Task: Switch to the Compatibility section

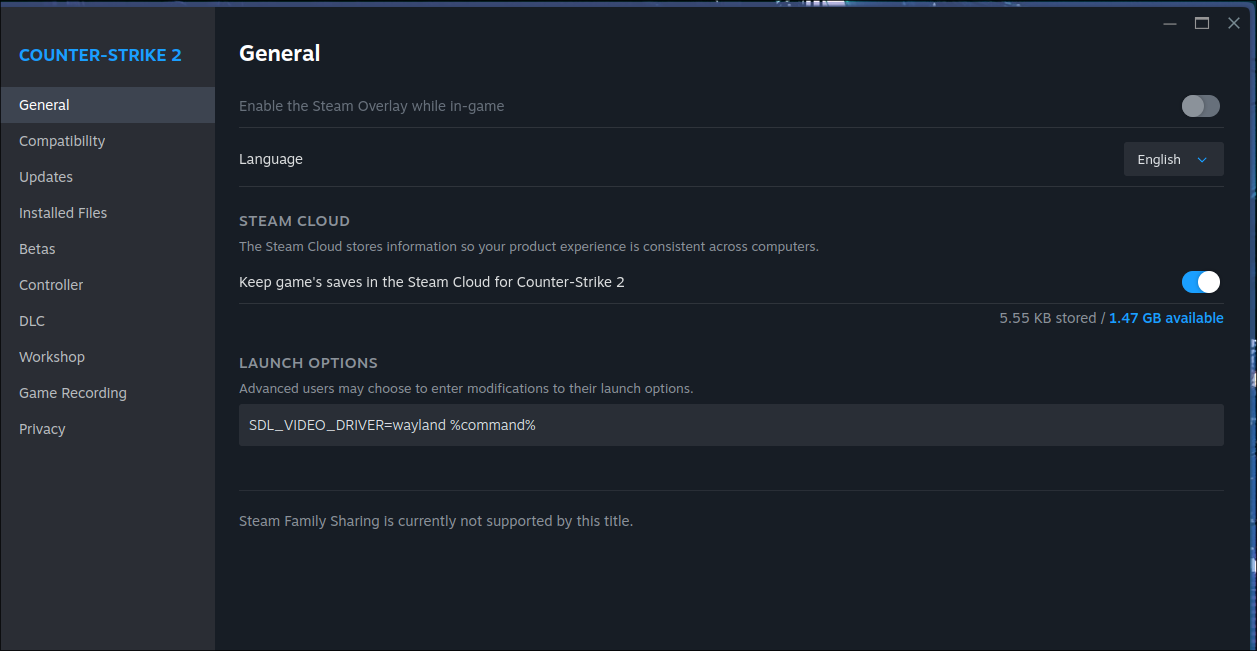Action: (x=107, y=141)
